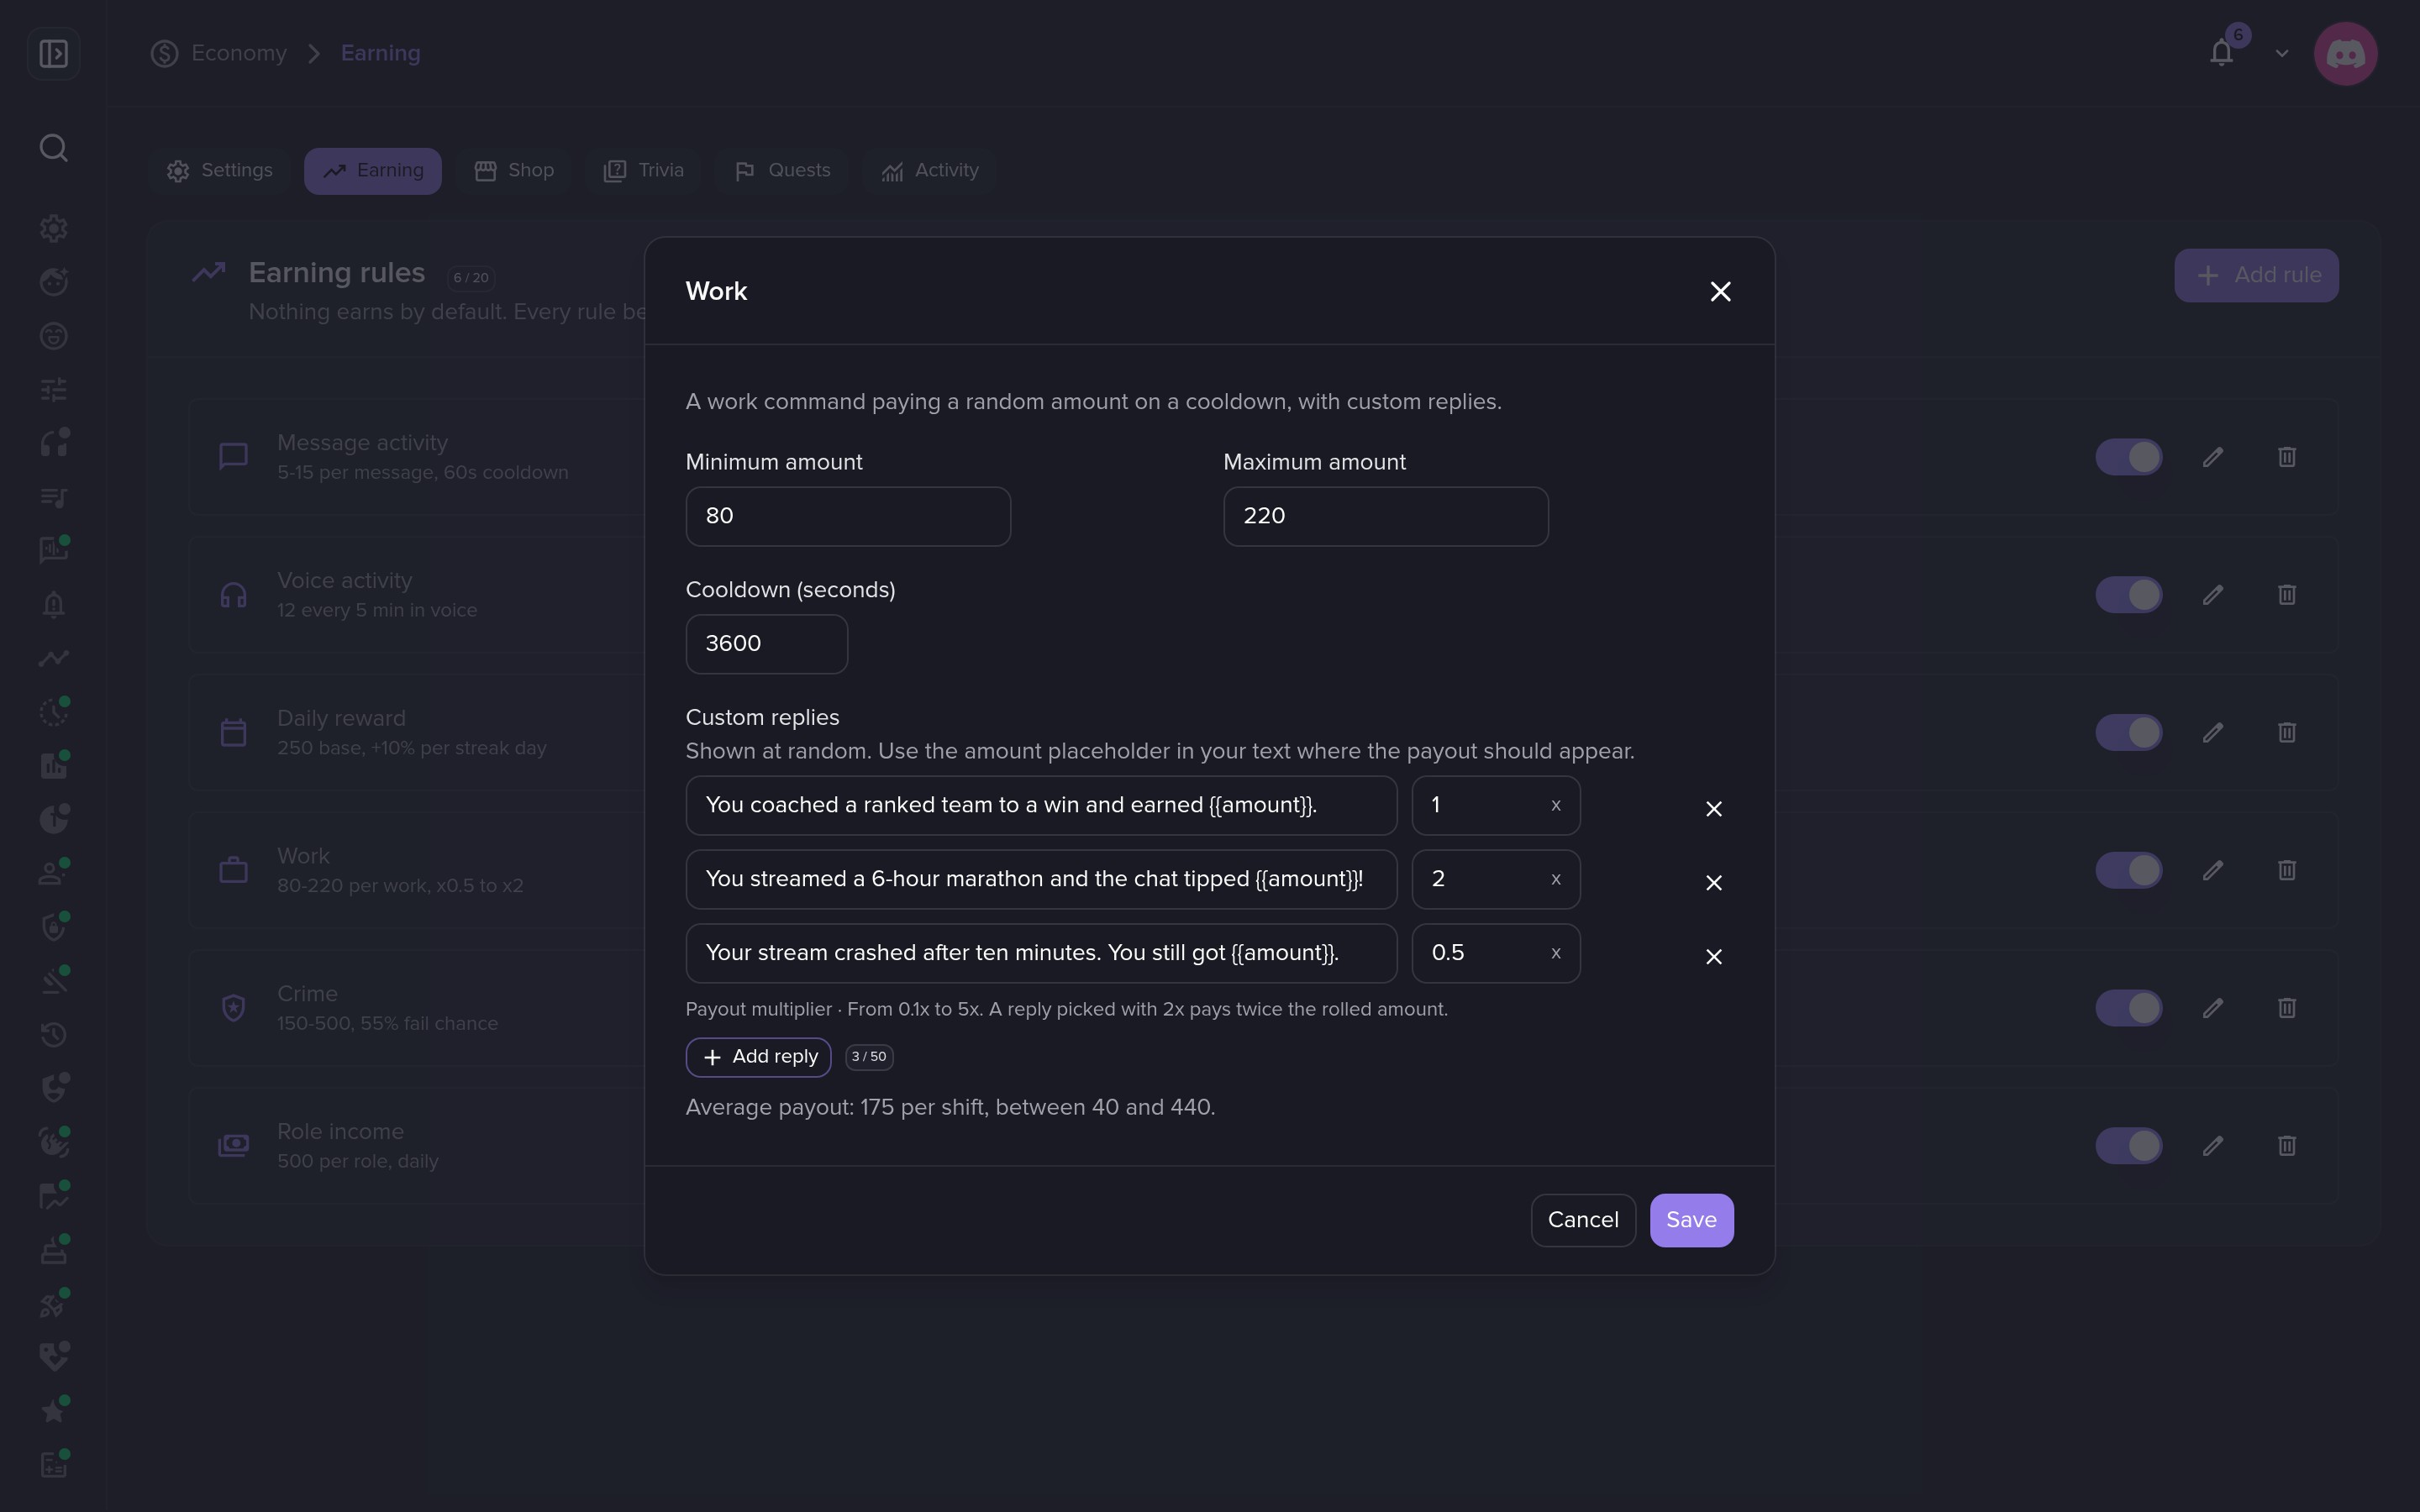Close the Work dialog
This screenshot has height=1512, width=2420.
click(x=1720, y=291)
